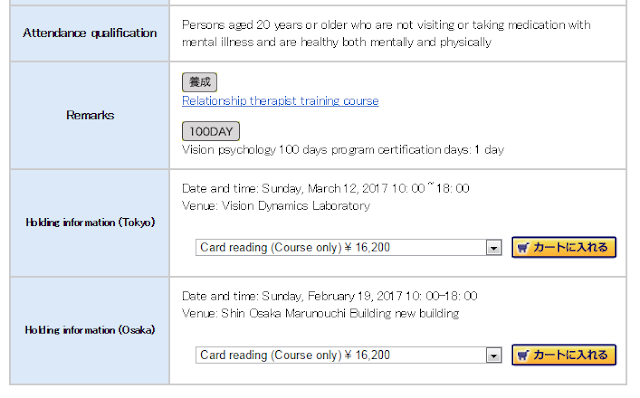Add the Osaka course with カートに入れる
The width and height of the screenshot is (640, 398).
coord(564,355)
